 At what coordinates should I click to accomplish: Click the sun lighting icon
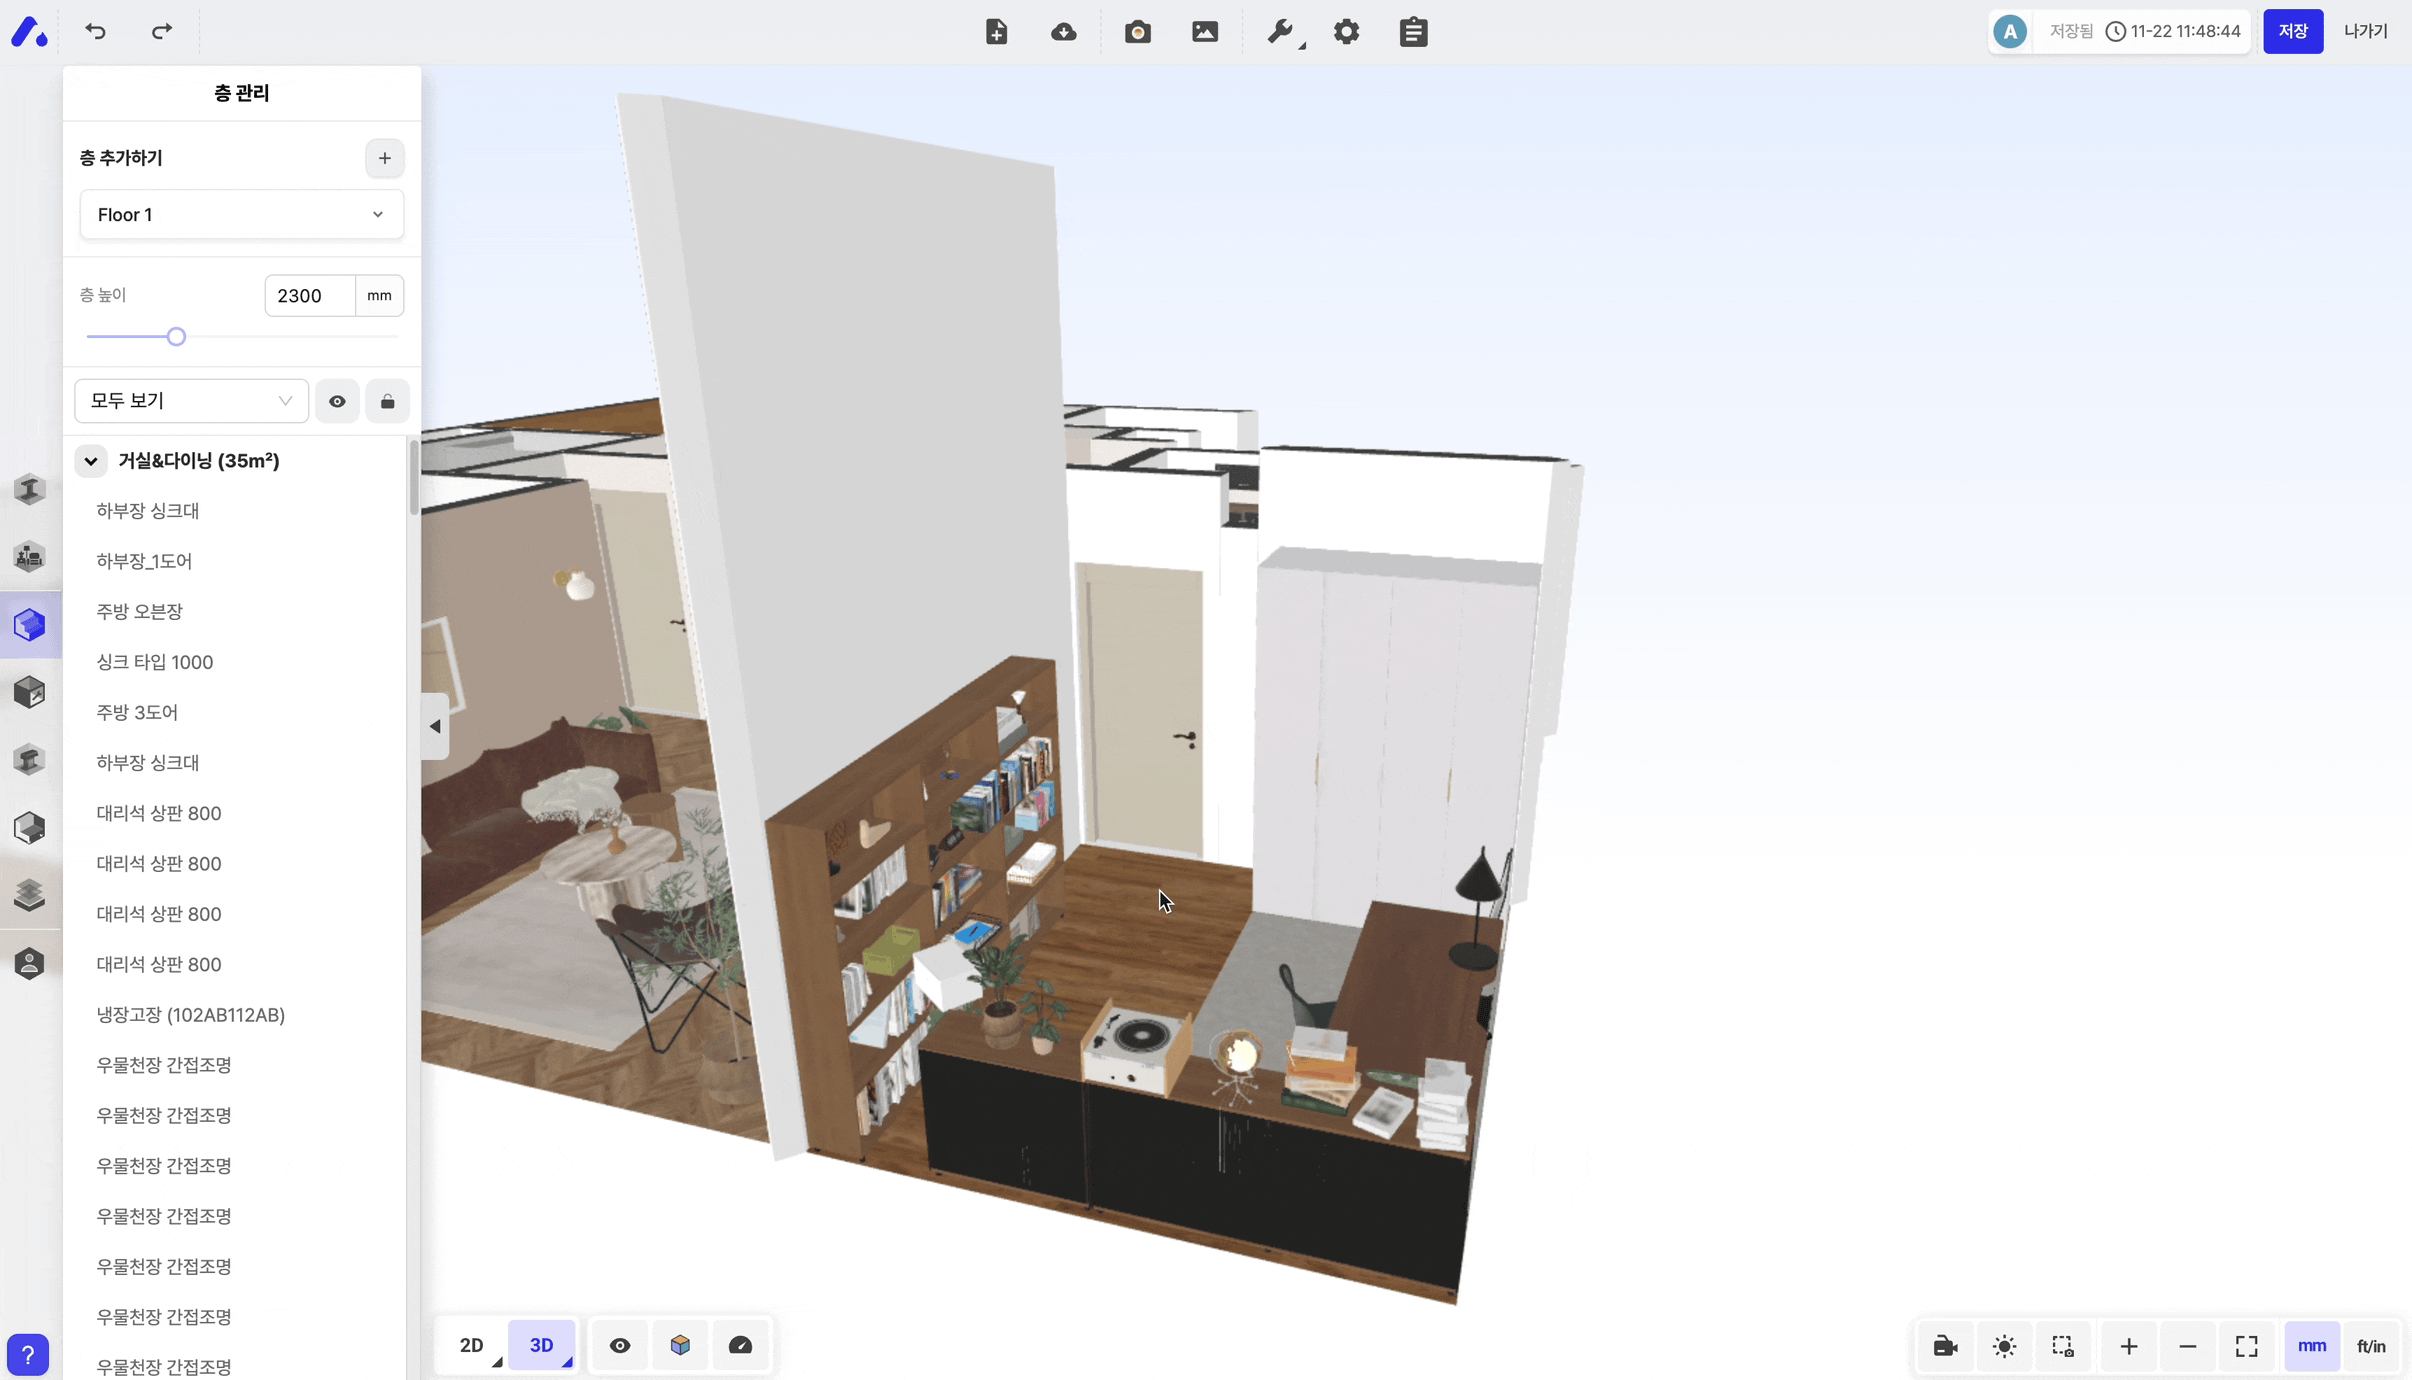[2004, 1346]
